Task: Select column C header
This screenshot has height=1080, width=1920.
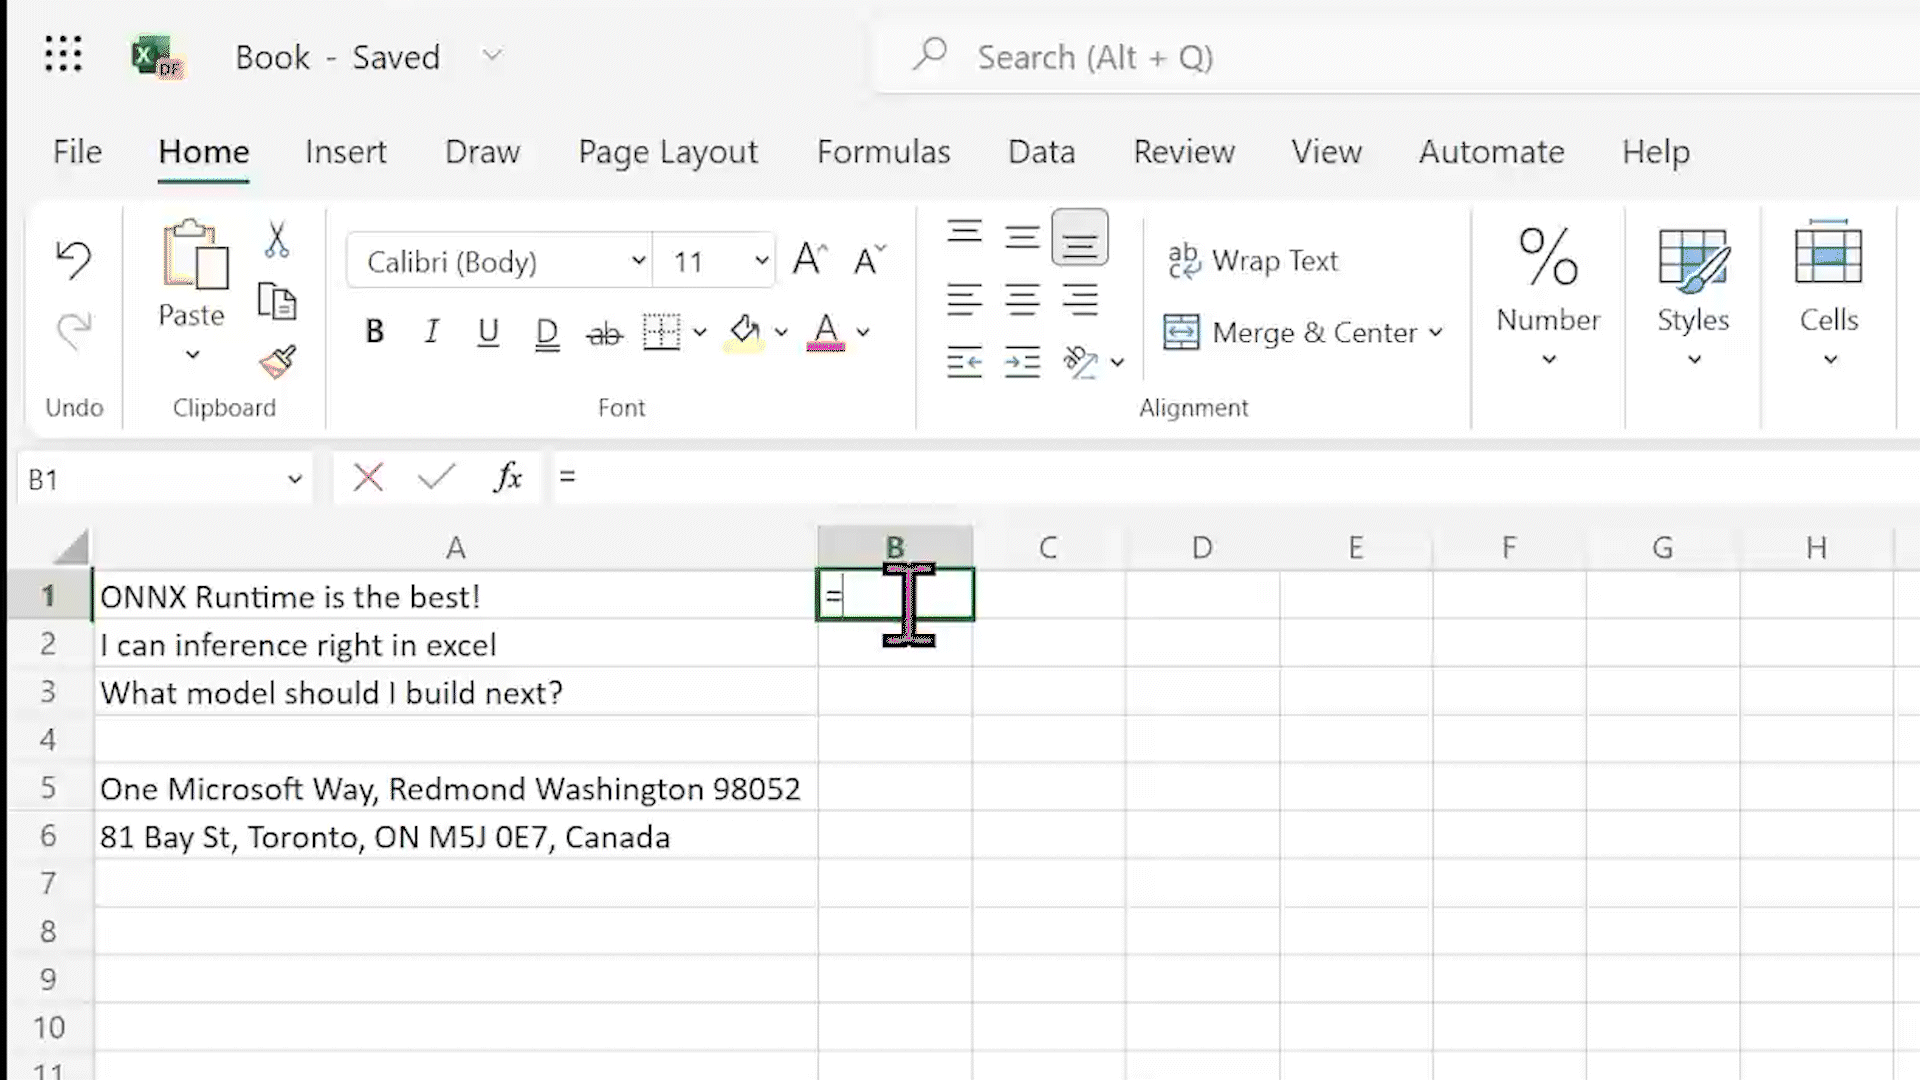Action: [1048, 547]
